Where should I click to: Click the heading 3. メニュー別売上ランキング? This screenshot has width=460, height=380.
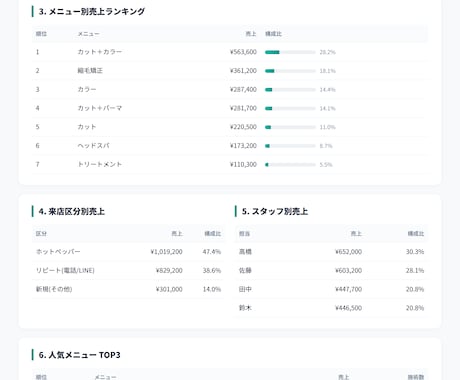(x=92, y=11)
